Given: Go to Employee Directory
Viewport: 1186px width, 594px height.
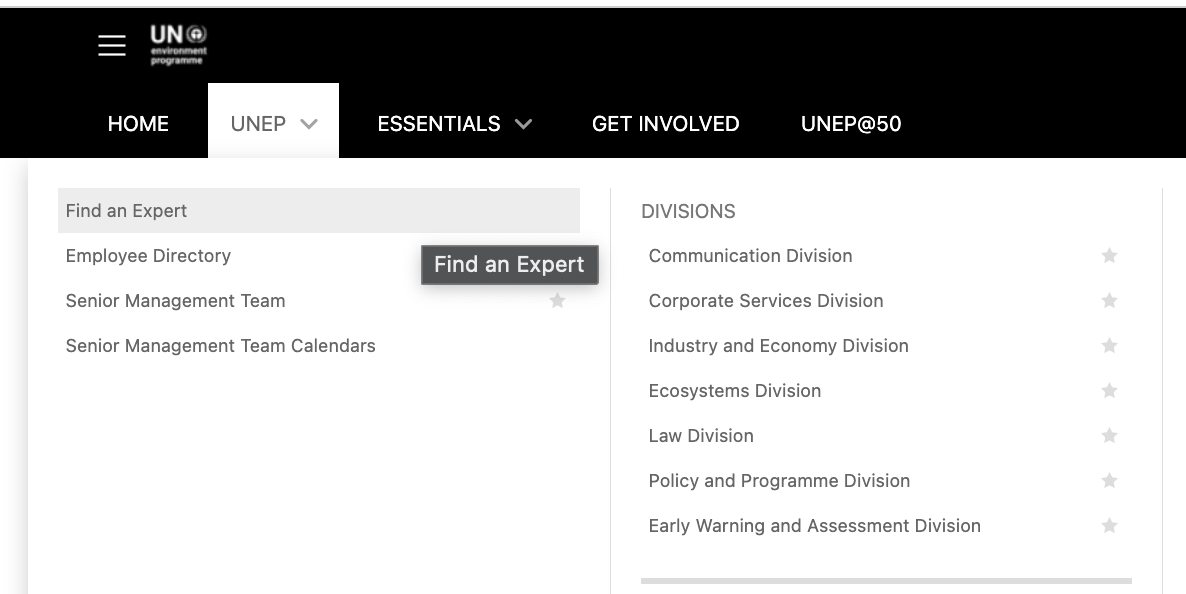Looking at the screenshot, I should [x=148, y=256].
